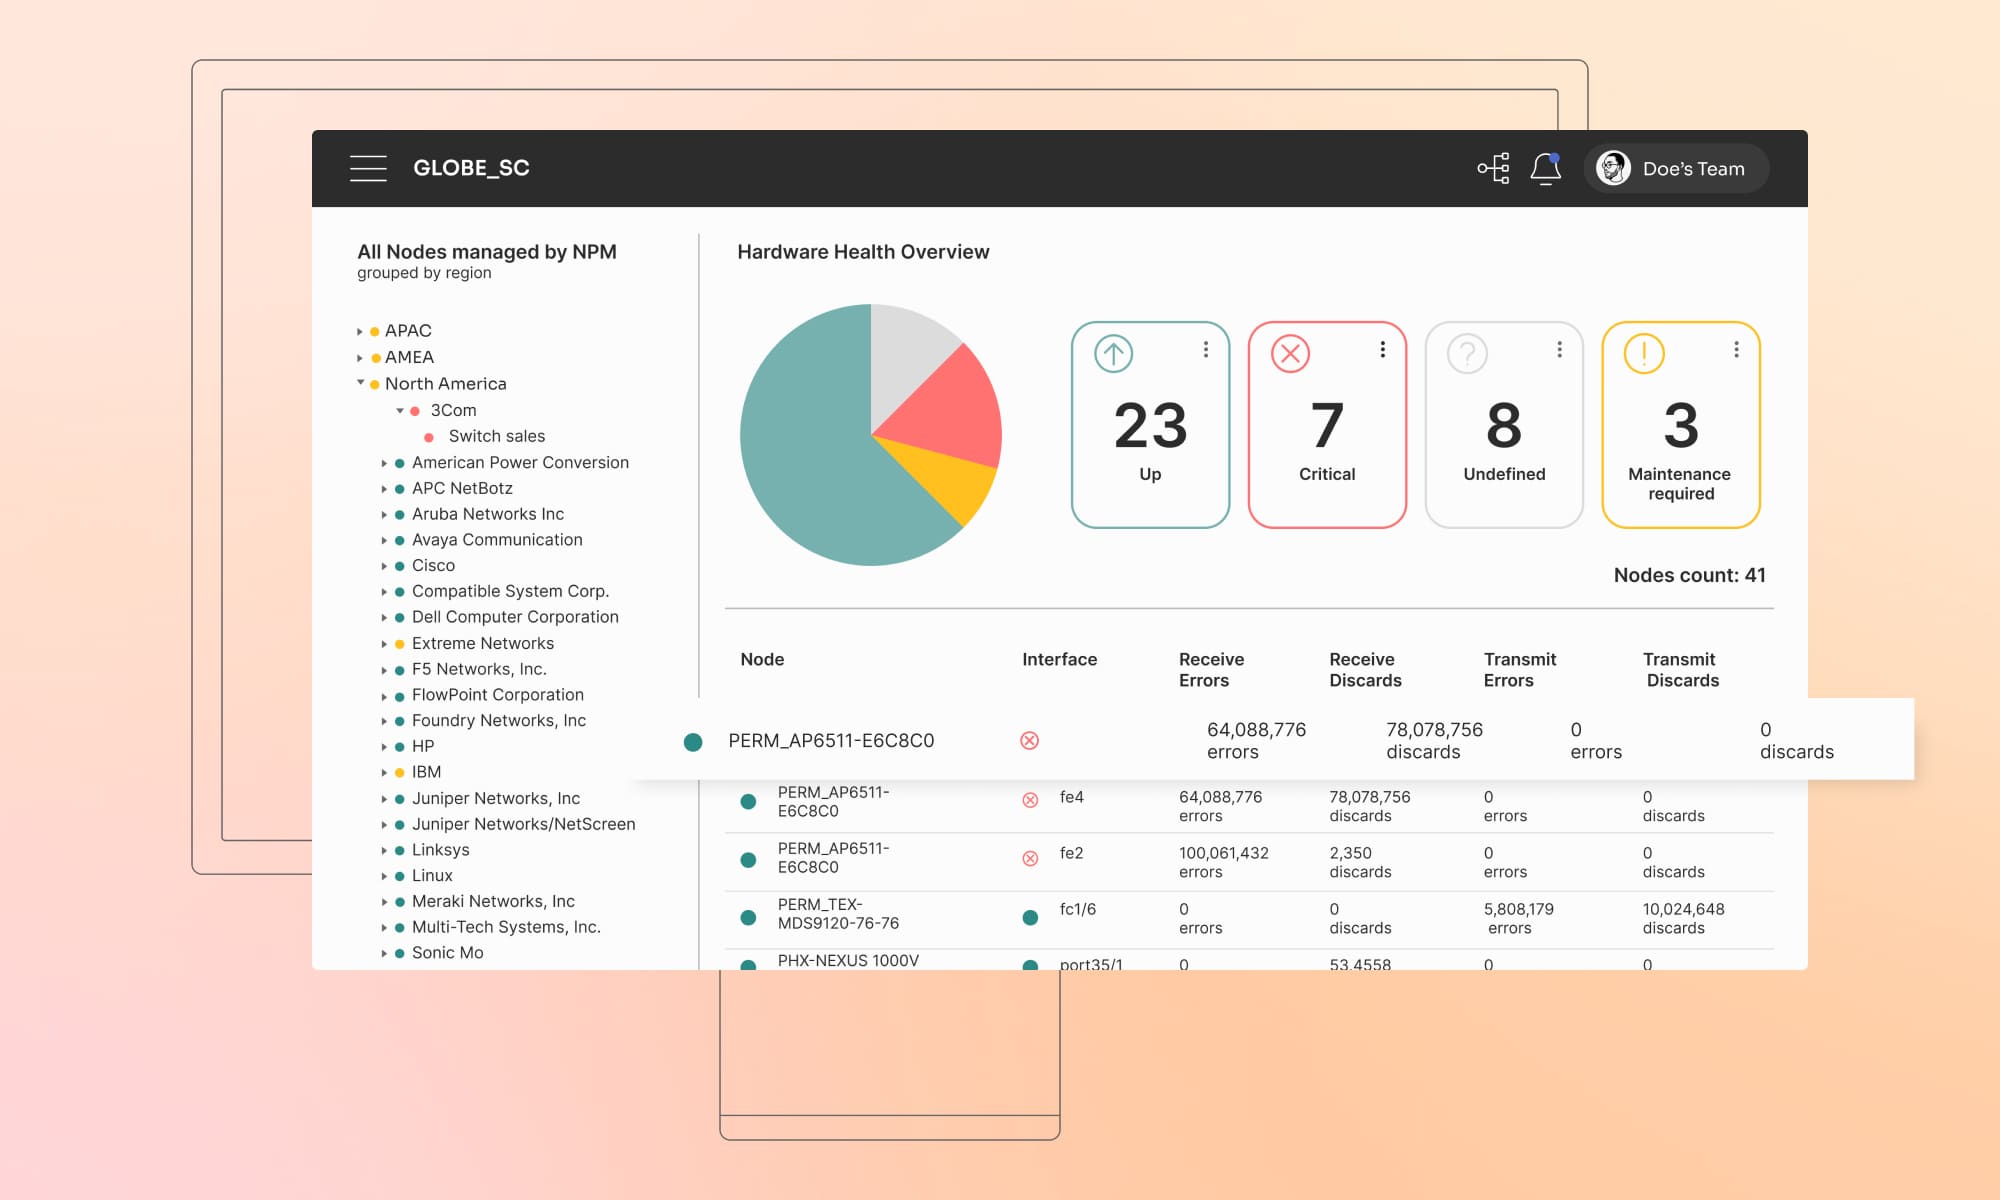Open the notifications bell
Image resolution: width=2000 pixels, height=1200 pixels.
pos(1545,168)
